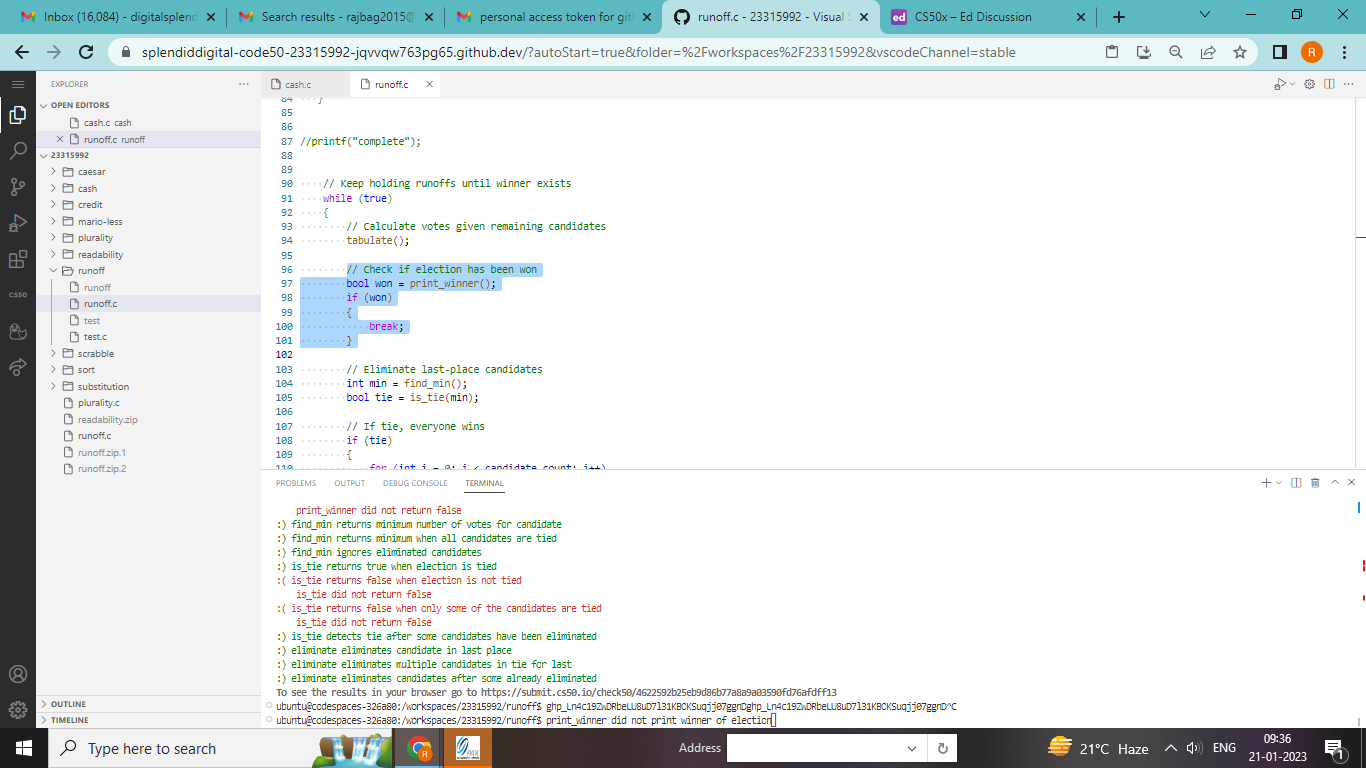The height and width of the screenshot is (768, 1366).
Task: Open the Explorer view in activity bar
Action: pos(18,116)
